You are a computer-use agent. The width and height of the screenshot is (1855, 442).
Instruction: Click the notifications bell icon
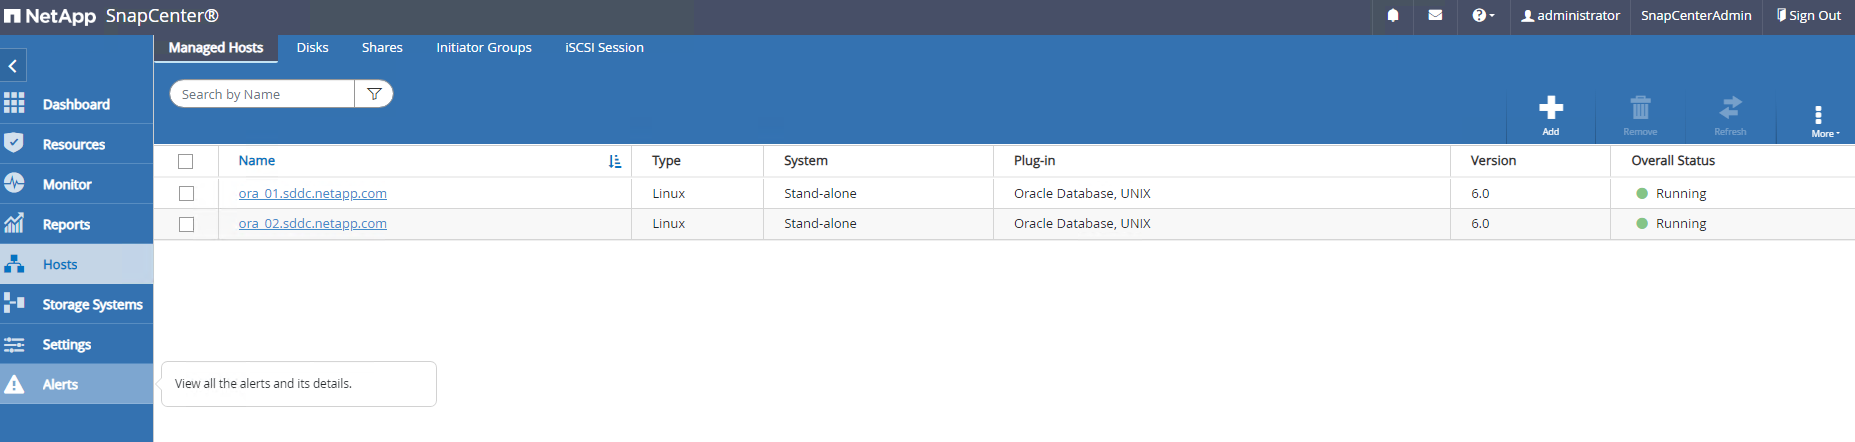click(1392, 16)
